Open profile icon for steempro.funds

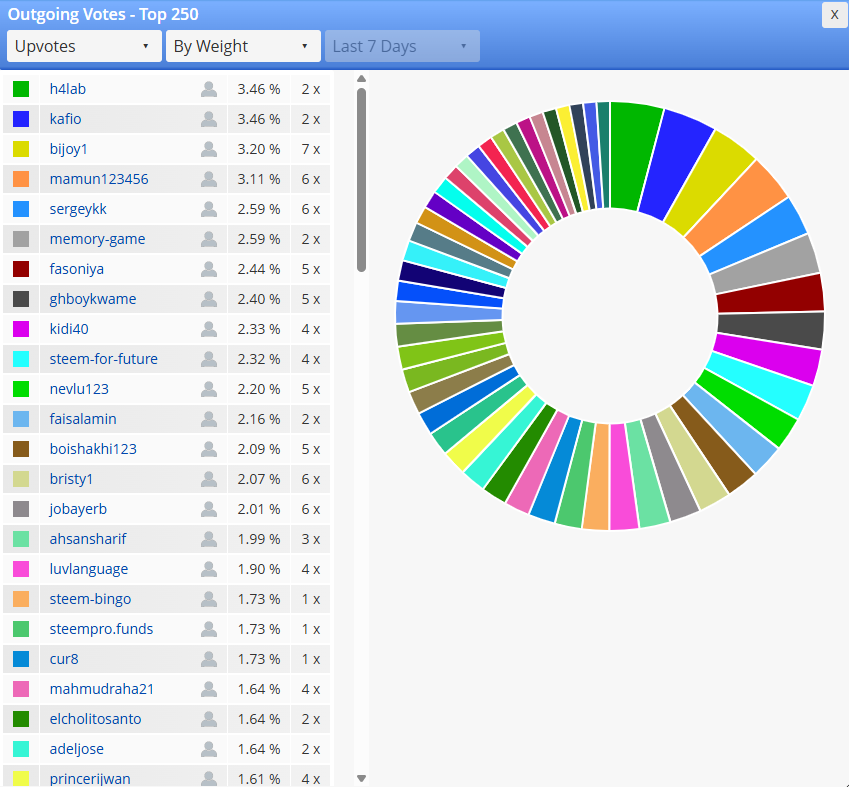coord(209,629)
